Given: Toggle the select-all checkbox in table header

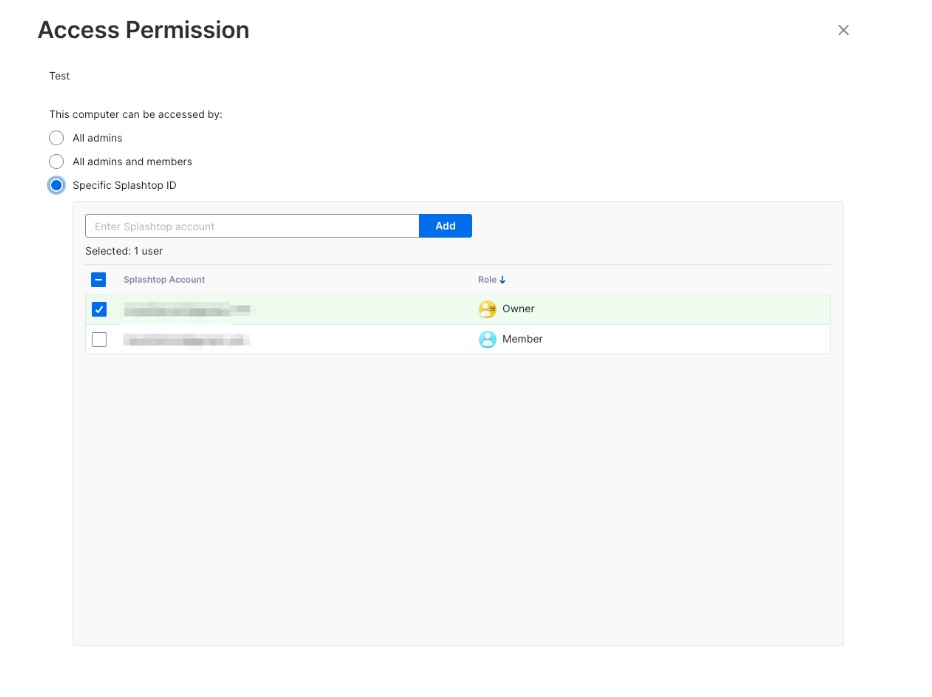Looking at the screenshot, I should point(99,279).
